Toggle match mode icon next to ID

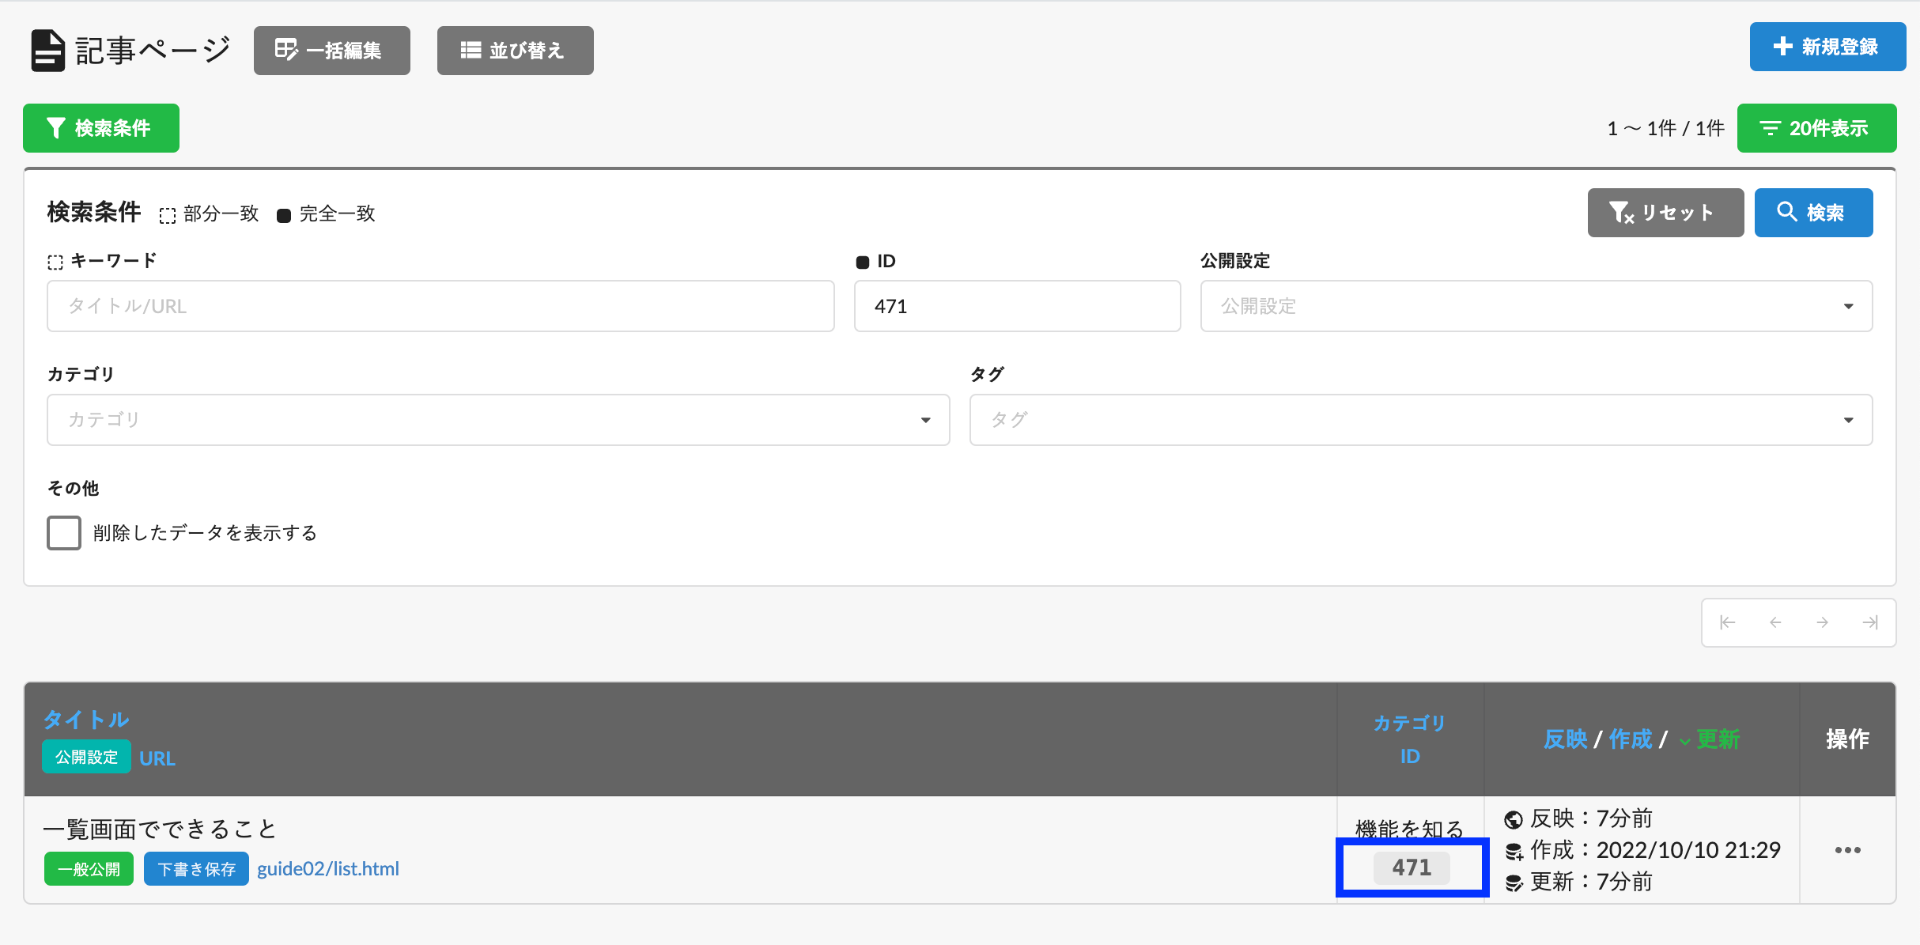click(x=863, y=262)
